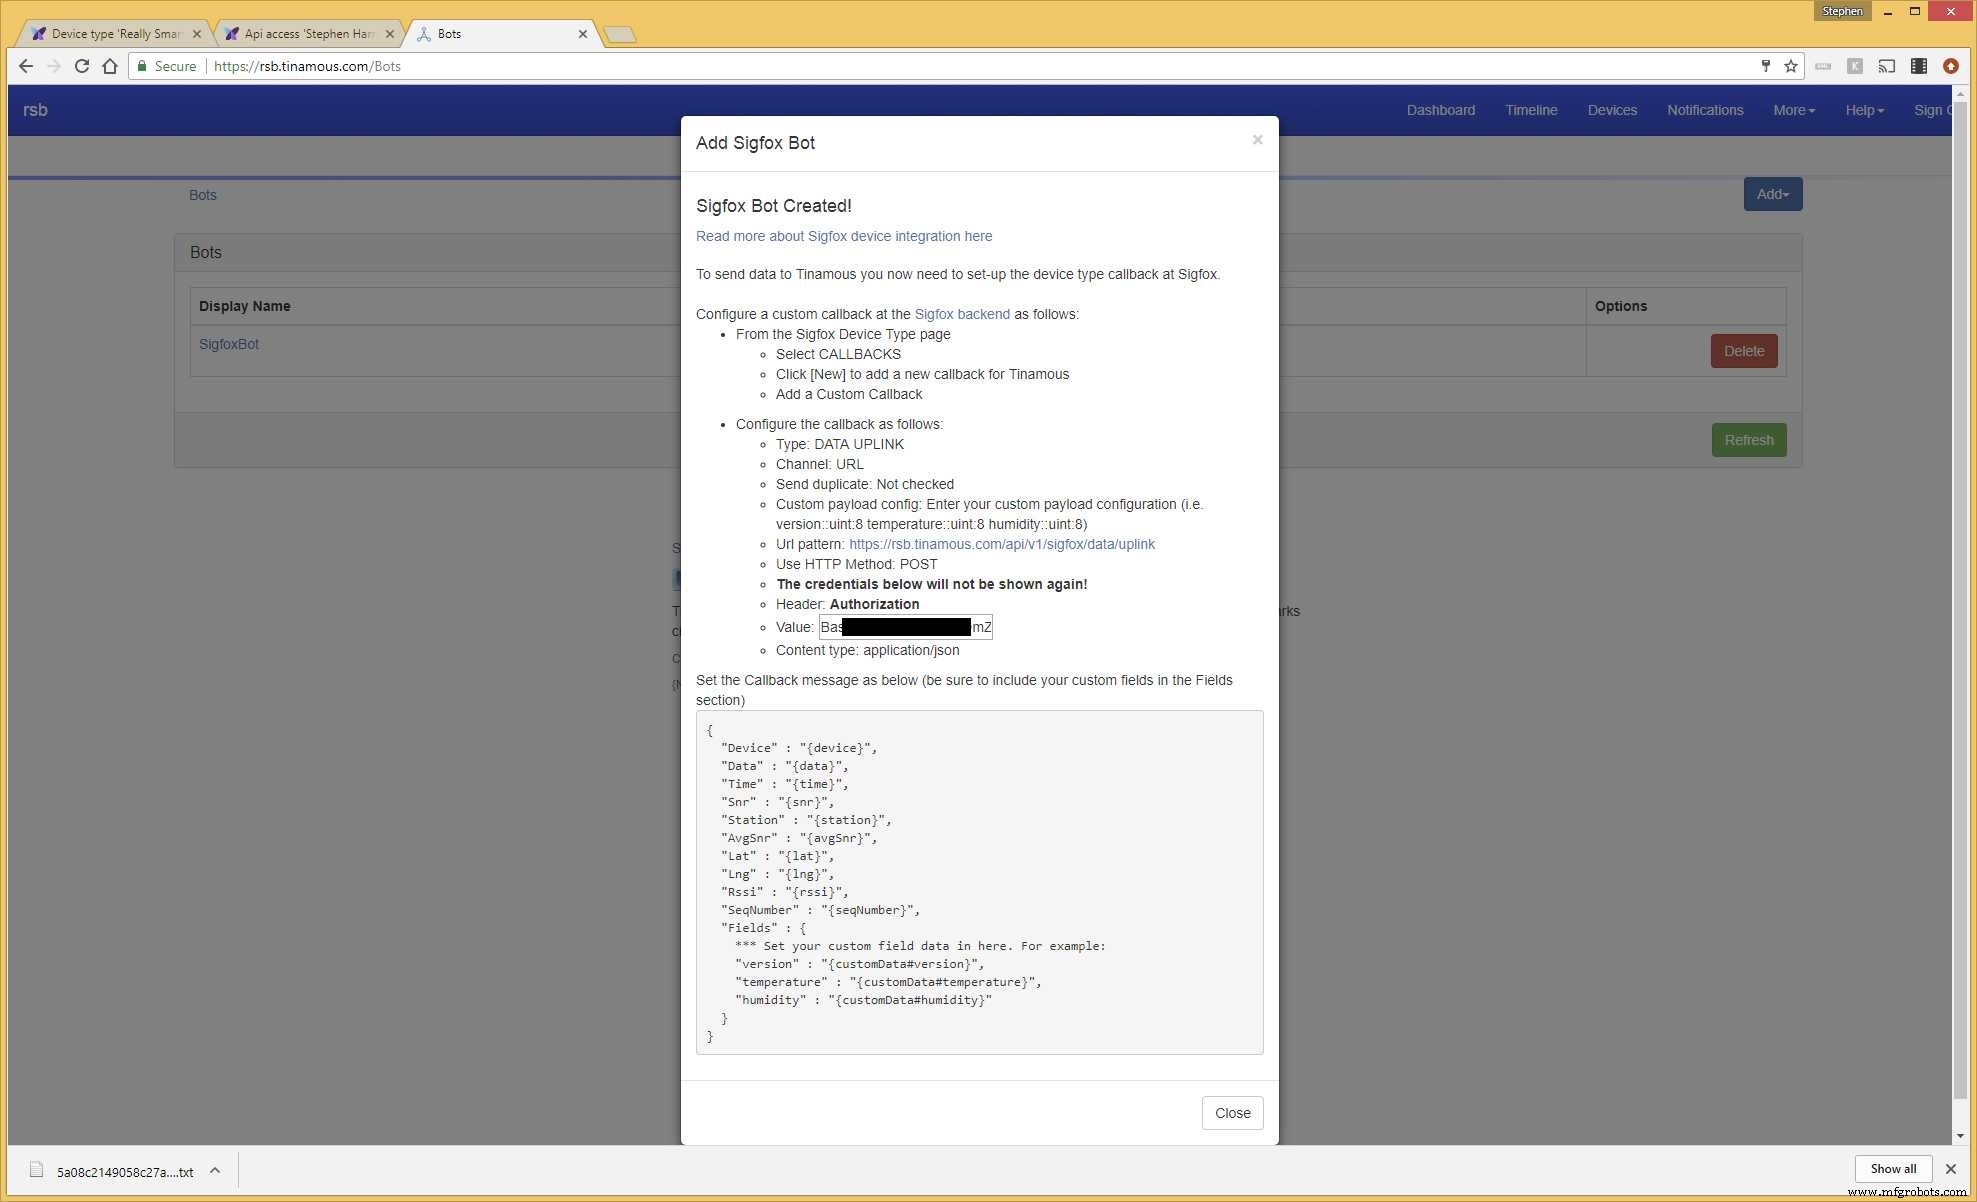Image resolution: width=1977 pixels, height=1202 pixels.
Task: Expand the Help menu in navbar
Action: click(x=1864, y=110)
